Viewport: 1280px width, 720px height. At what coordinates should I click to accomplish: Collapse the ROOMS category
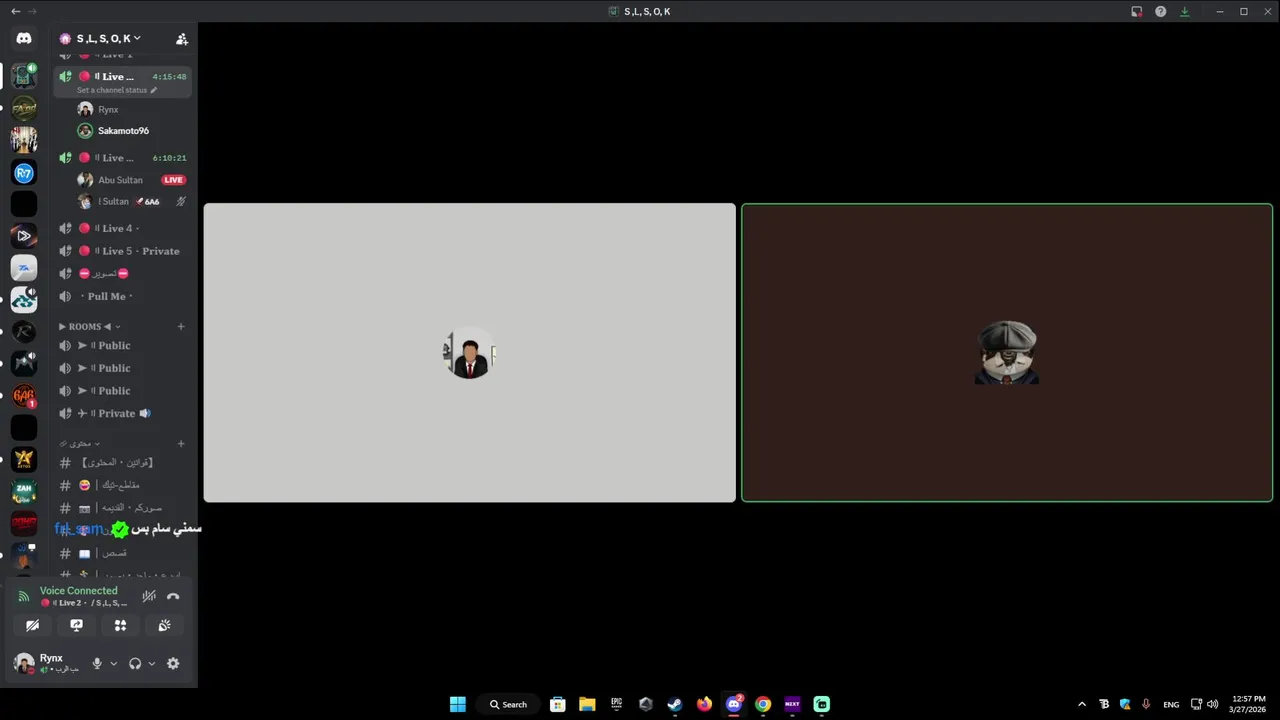tap(89, 326)
